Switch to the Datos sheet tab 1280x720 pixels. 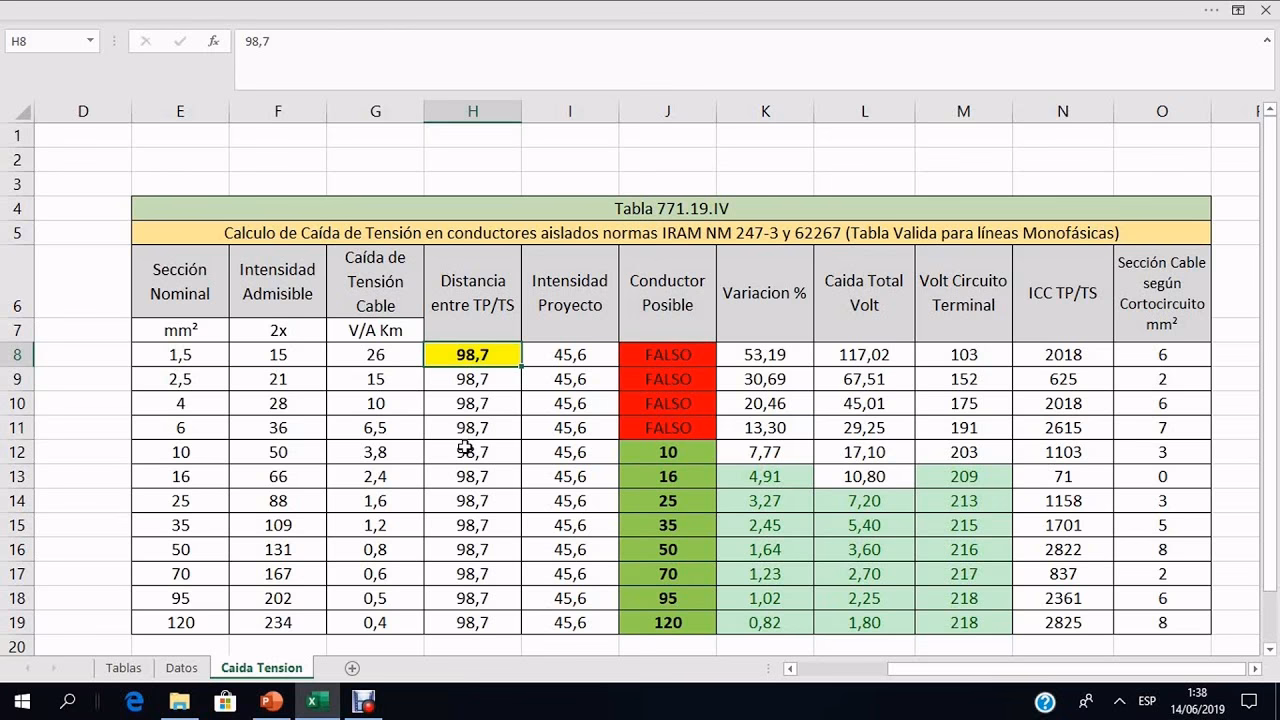click(181, 668)
